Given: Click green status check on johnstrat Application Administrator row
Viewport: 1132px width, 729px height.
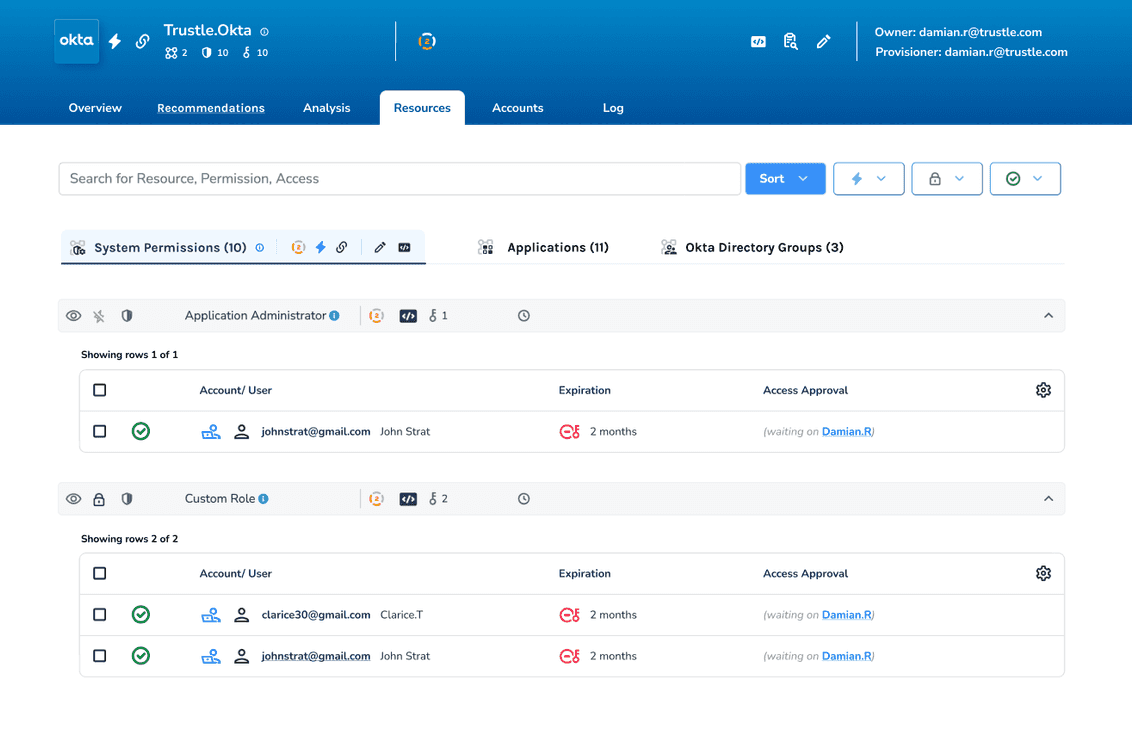Looking at the screenshot, I should coord(141,432).
